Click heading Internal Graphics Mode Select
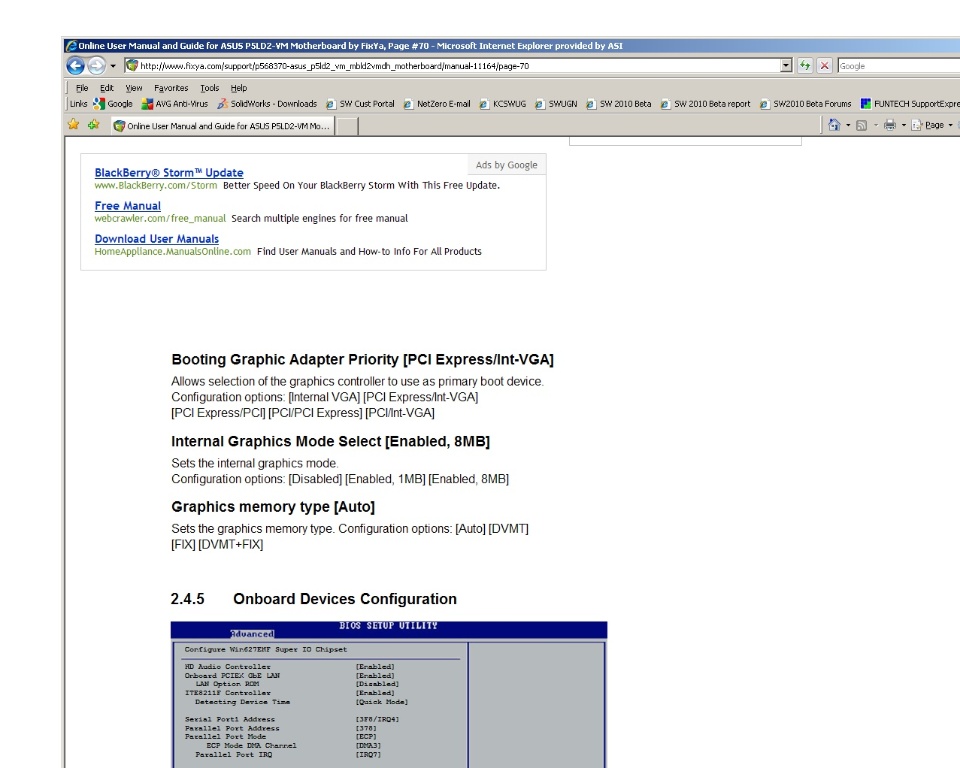 pyautogui.click(x=331, y=442)
